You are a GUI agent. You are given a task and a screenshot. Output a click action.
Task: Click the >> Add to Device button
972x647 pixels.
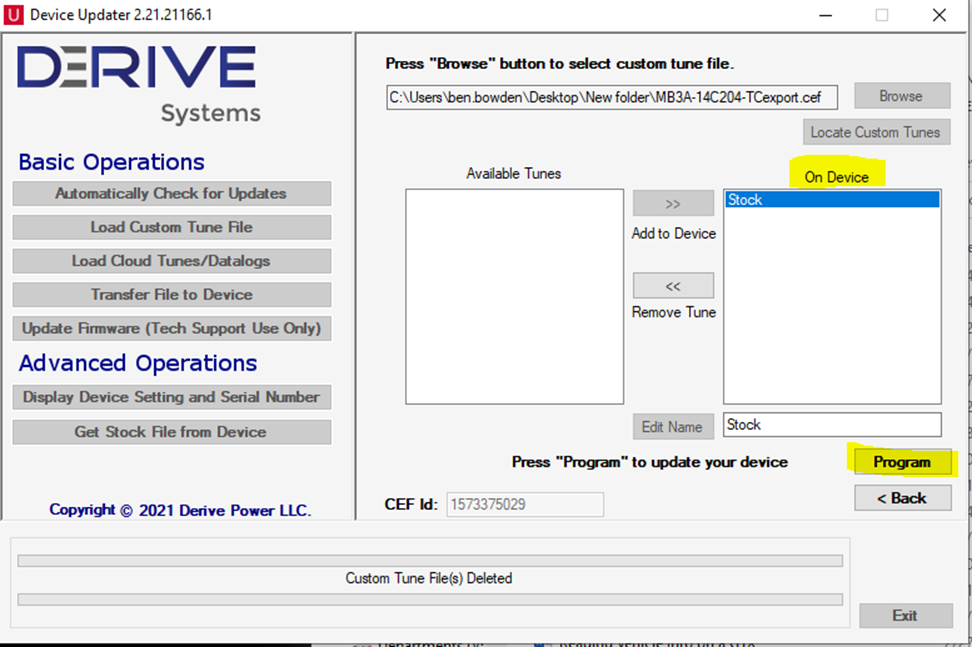point(673,203)
